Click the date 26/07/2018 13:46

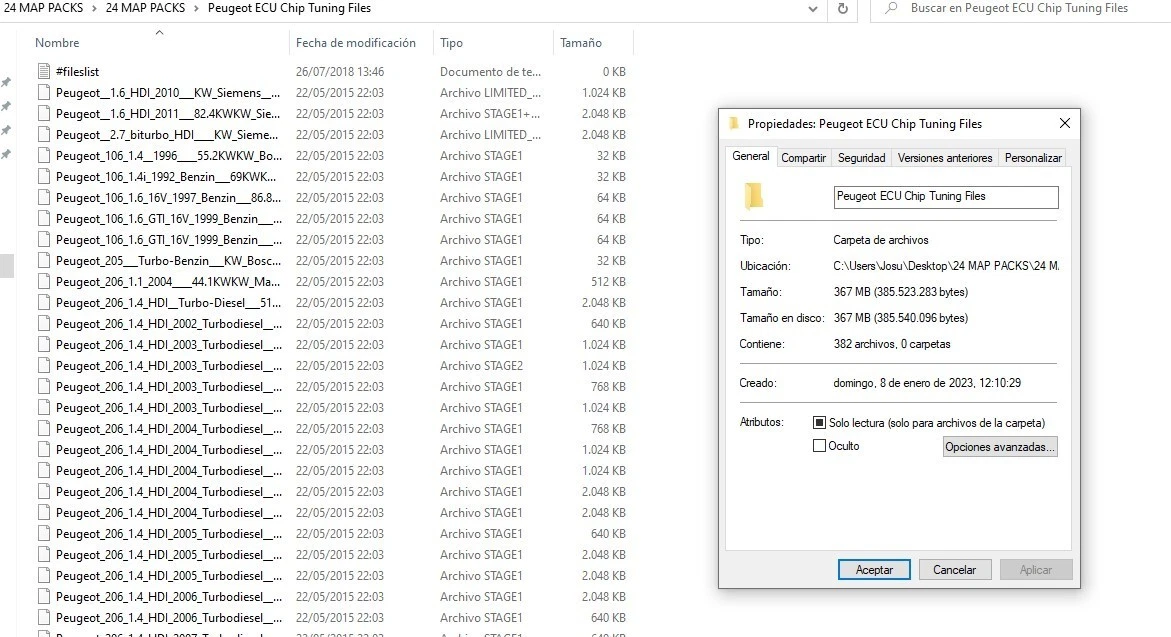(340, 72)
